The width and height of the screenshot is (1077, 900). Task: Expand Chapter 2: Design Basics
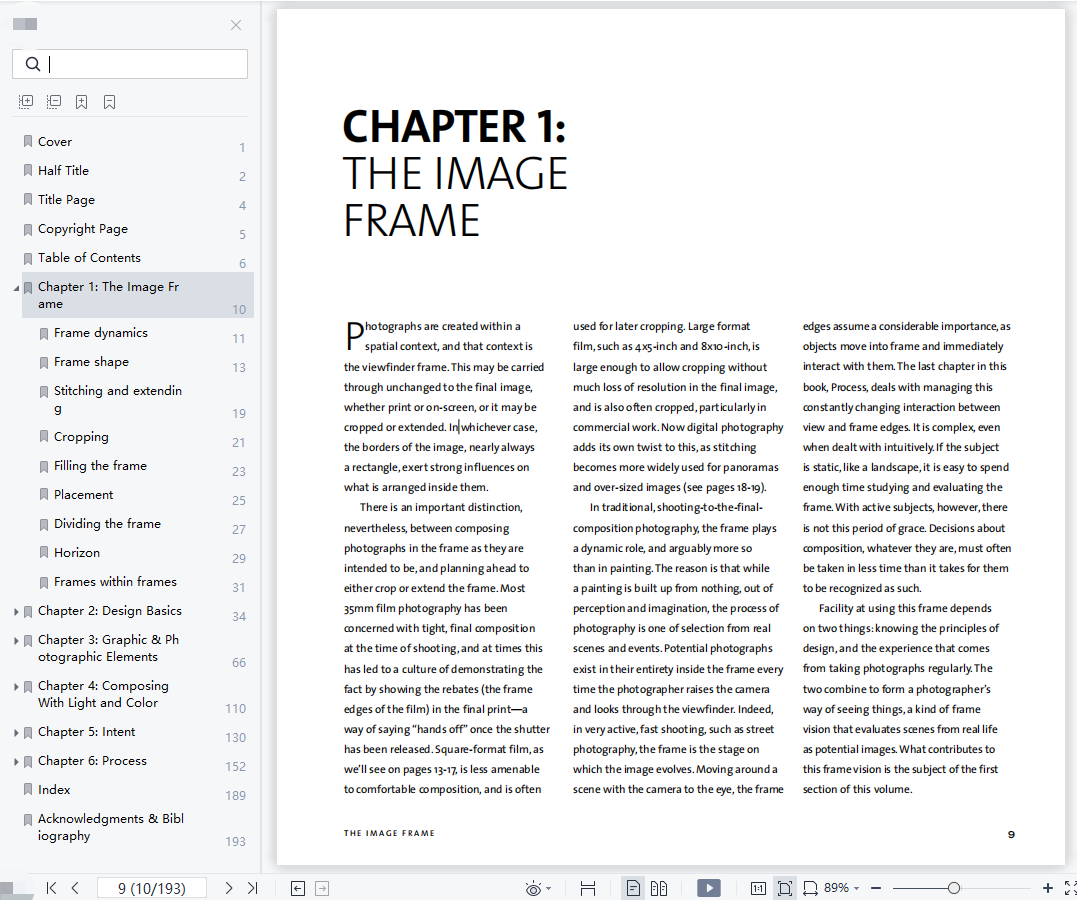click(x=16, y=611)
